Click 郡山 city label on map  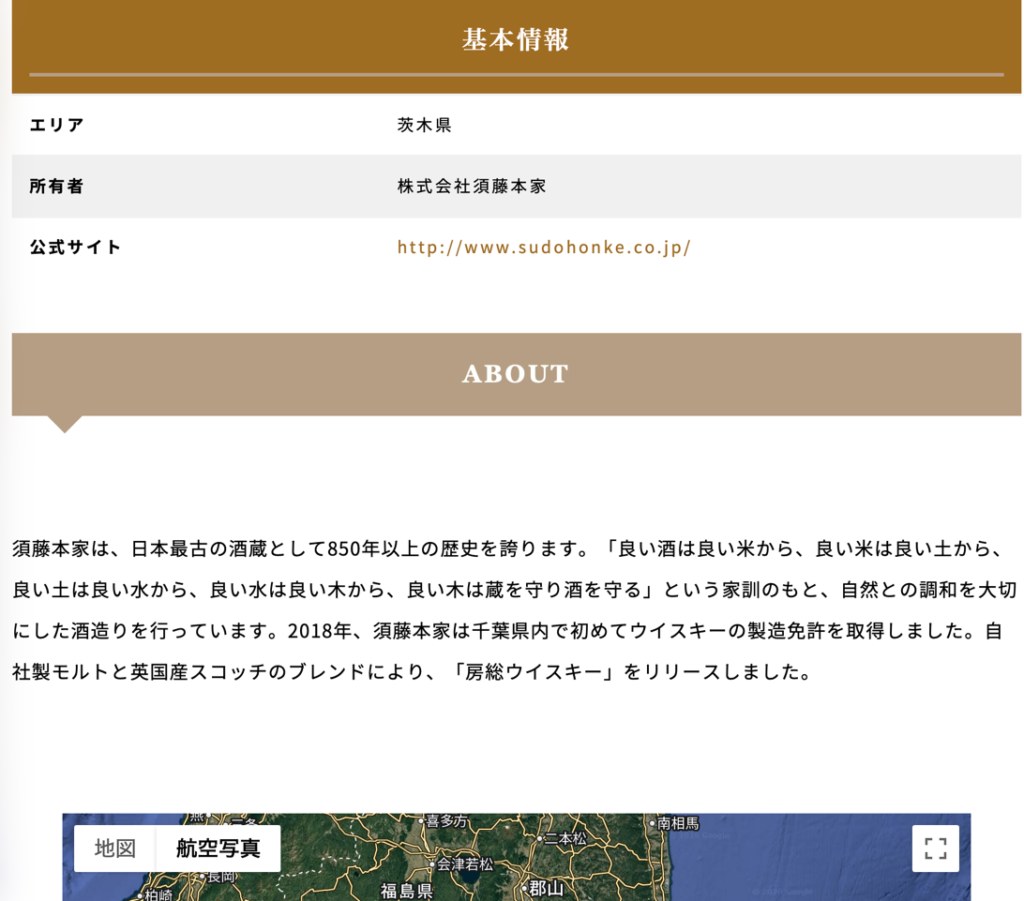pyautogui.click(x=546, y=888)
